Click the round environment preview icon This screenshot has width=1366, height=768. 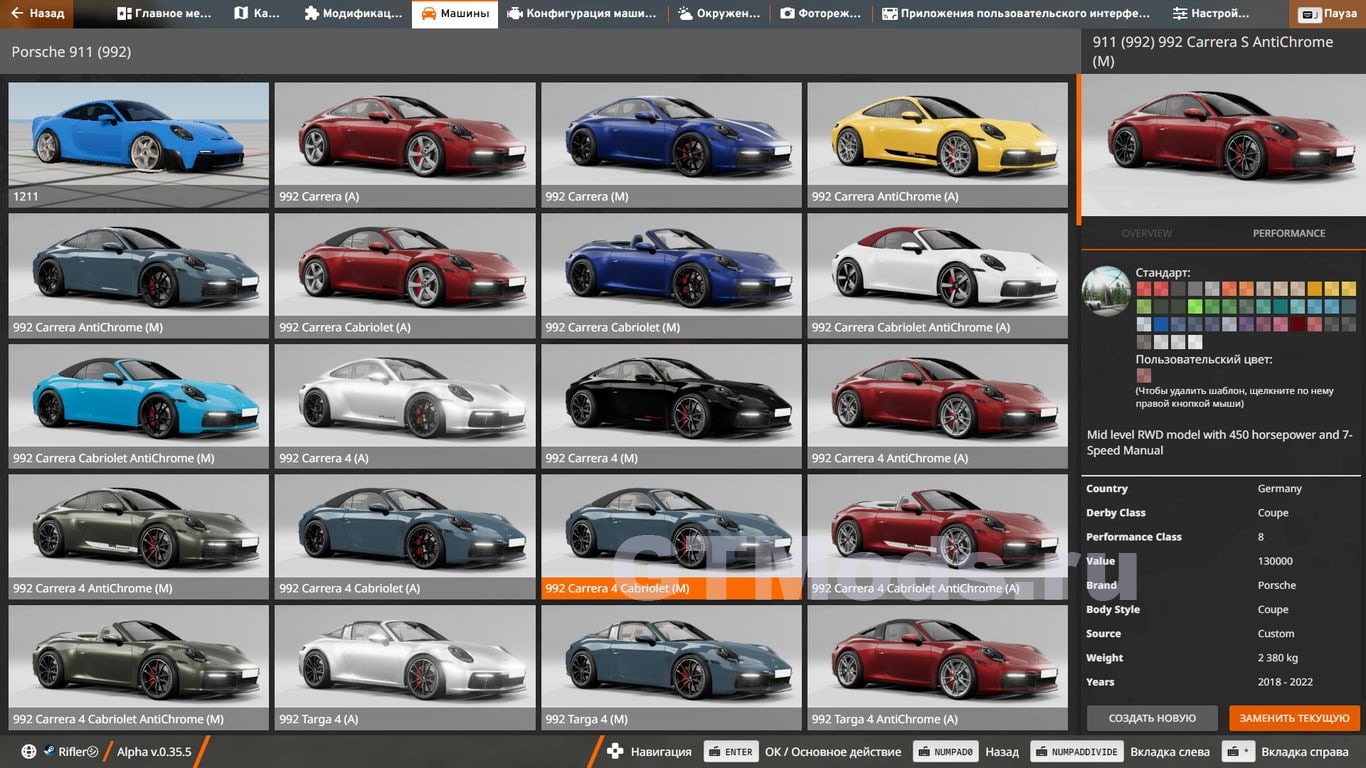pyautogui.click(x=1106, y=291)
